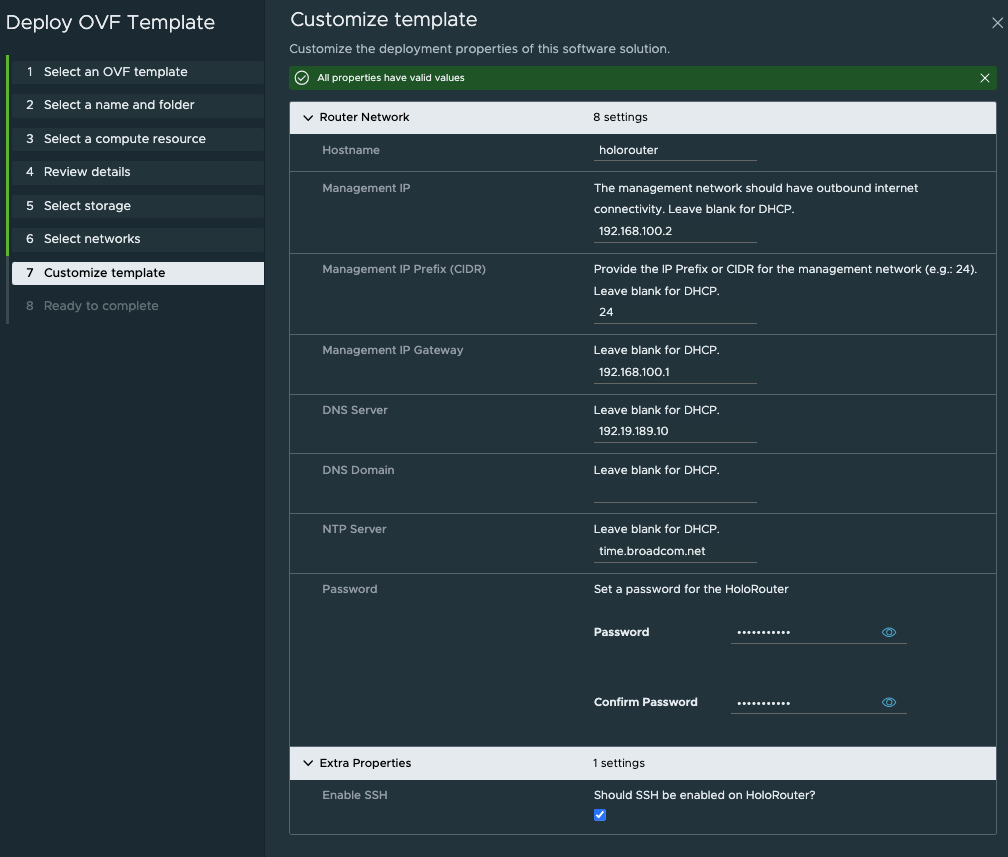Image resolution: width=1008 pixels, height=857 pixels.
Task: Collapse the Router Network section
Action: [308, 117]
